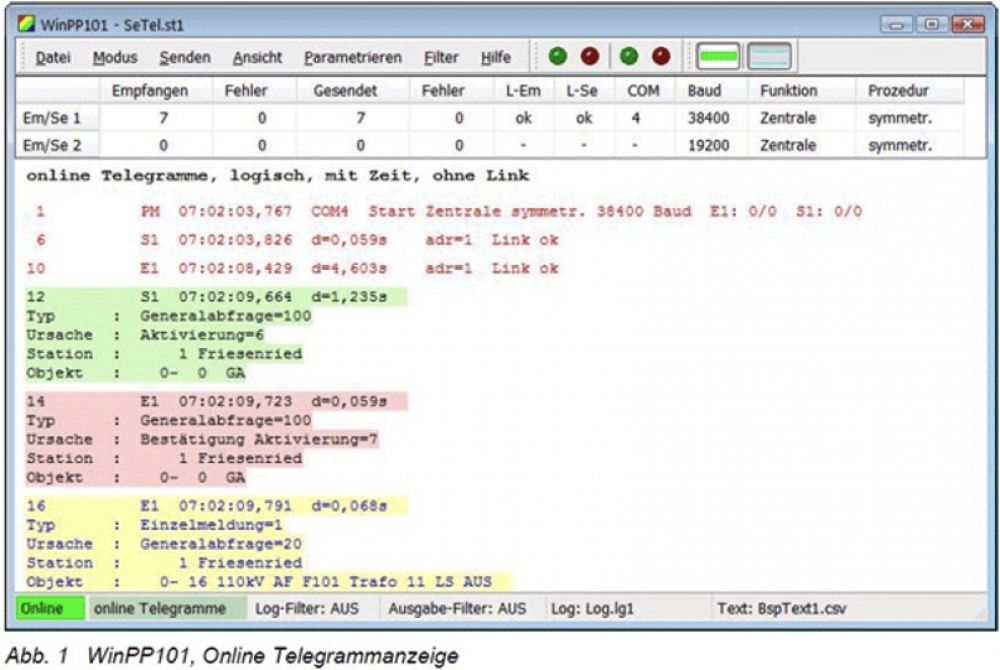
Task: Select the green telegram 12 header line
Action: coord(215,297)
